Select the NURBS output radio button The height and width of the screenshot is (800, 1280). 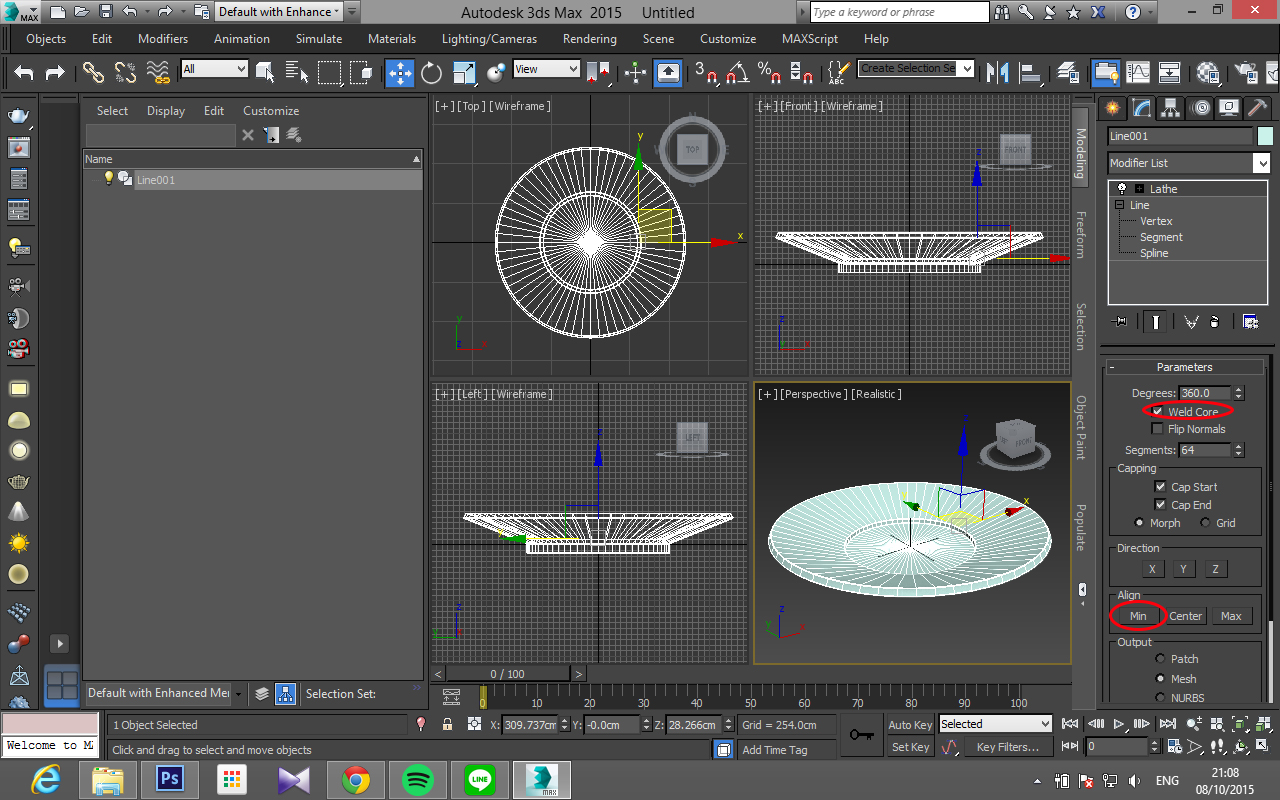[1161, 697]
